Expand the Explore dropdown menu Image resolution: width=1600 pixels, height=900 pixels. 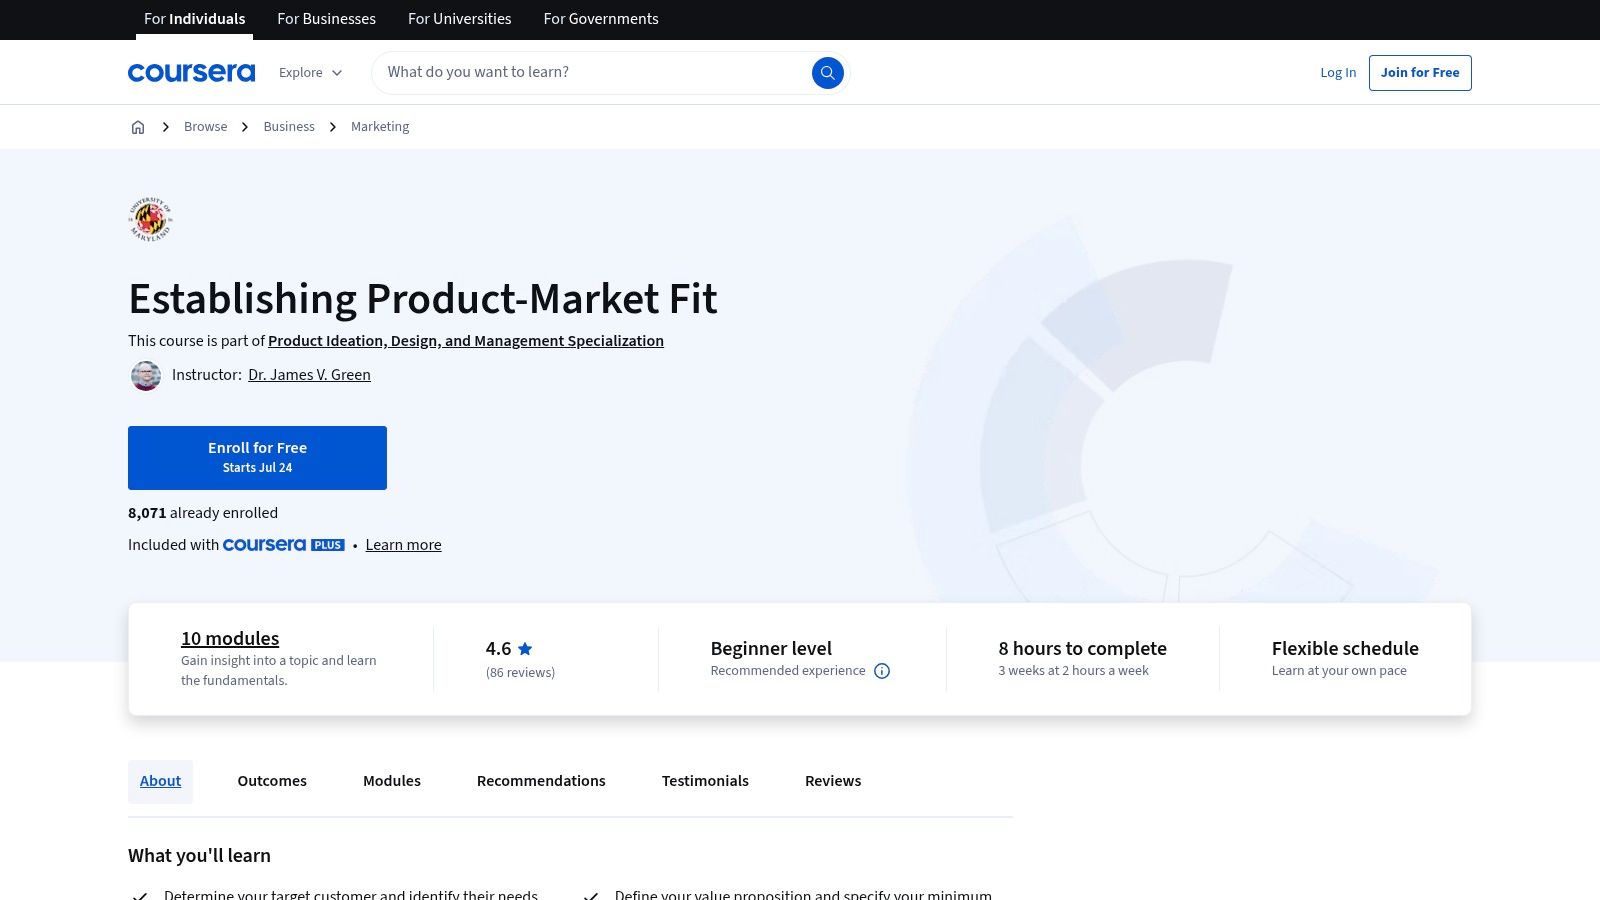(310, 72)
